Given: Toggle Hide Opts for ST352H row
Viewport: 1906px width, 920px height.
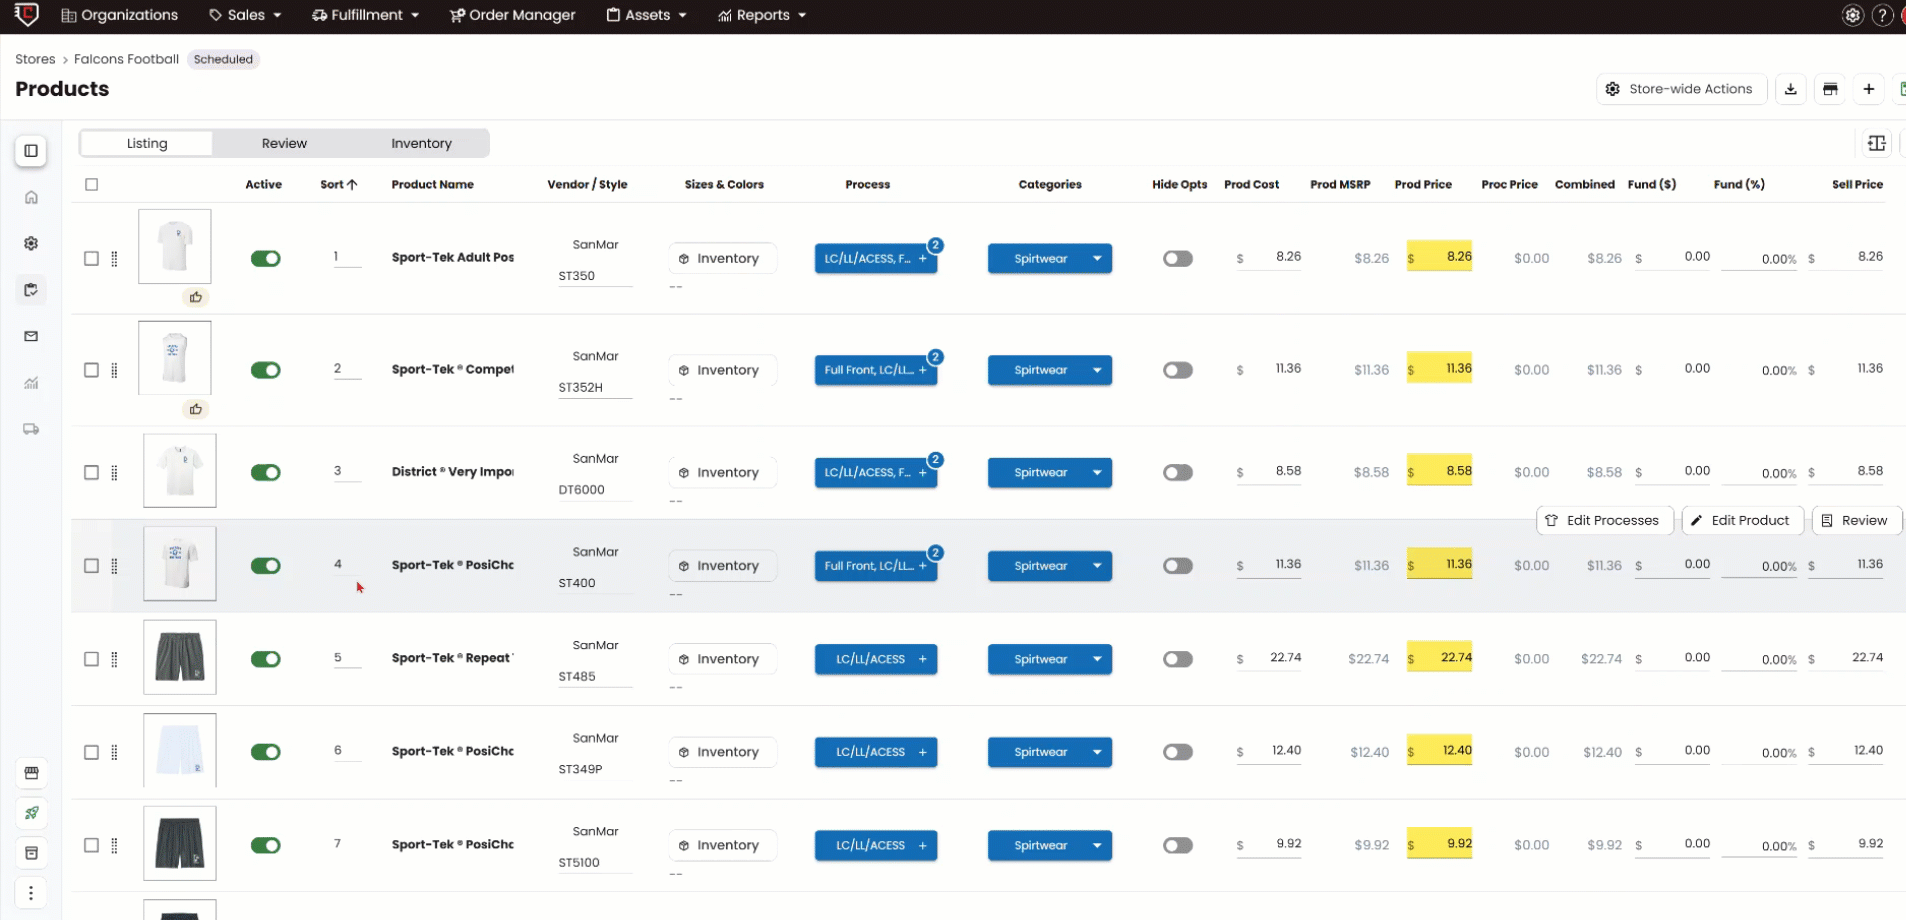Looking at the screenshot, I should pyautogui.click(x=1178, y=370).
